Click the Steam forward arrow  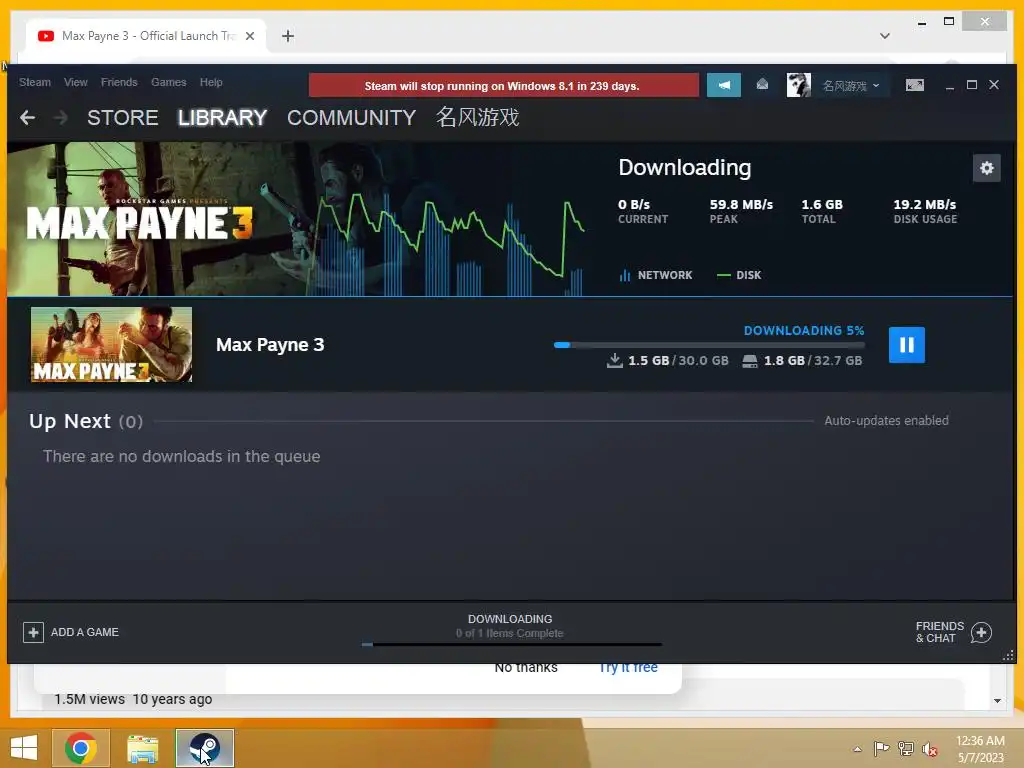click(61, 118)
